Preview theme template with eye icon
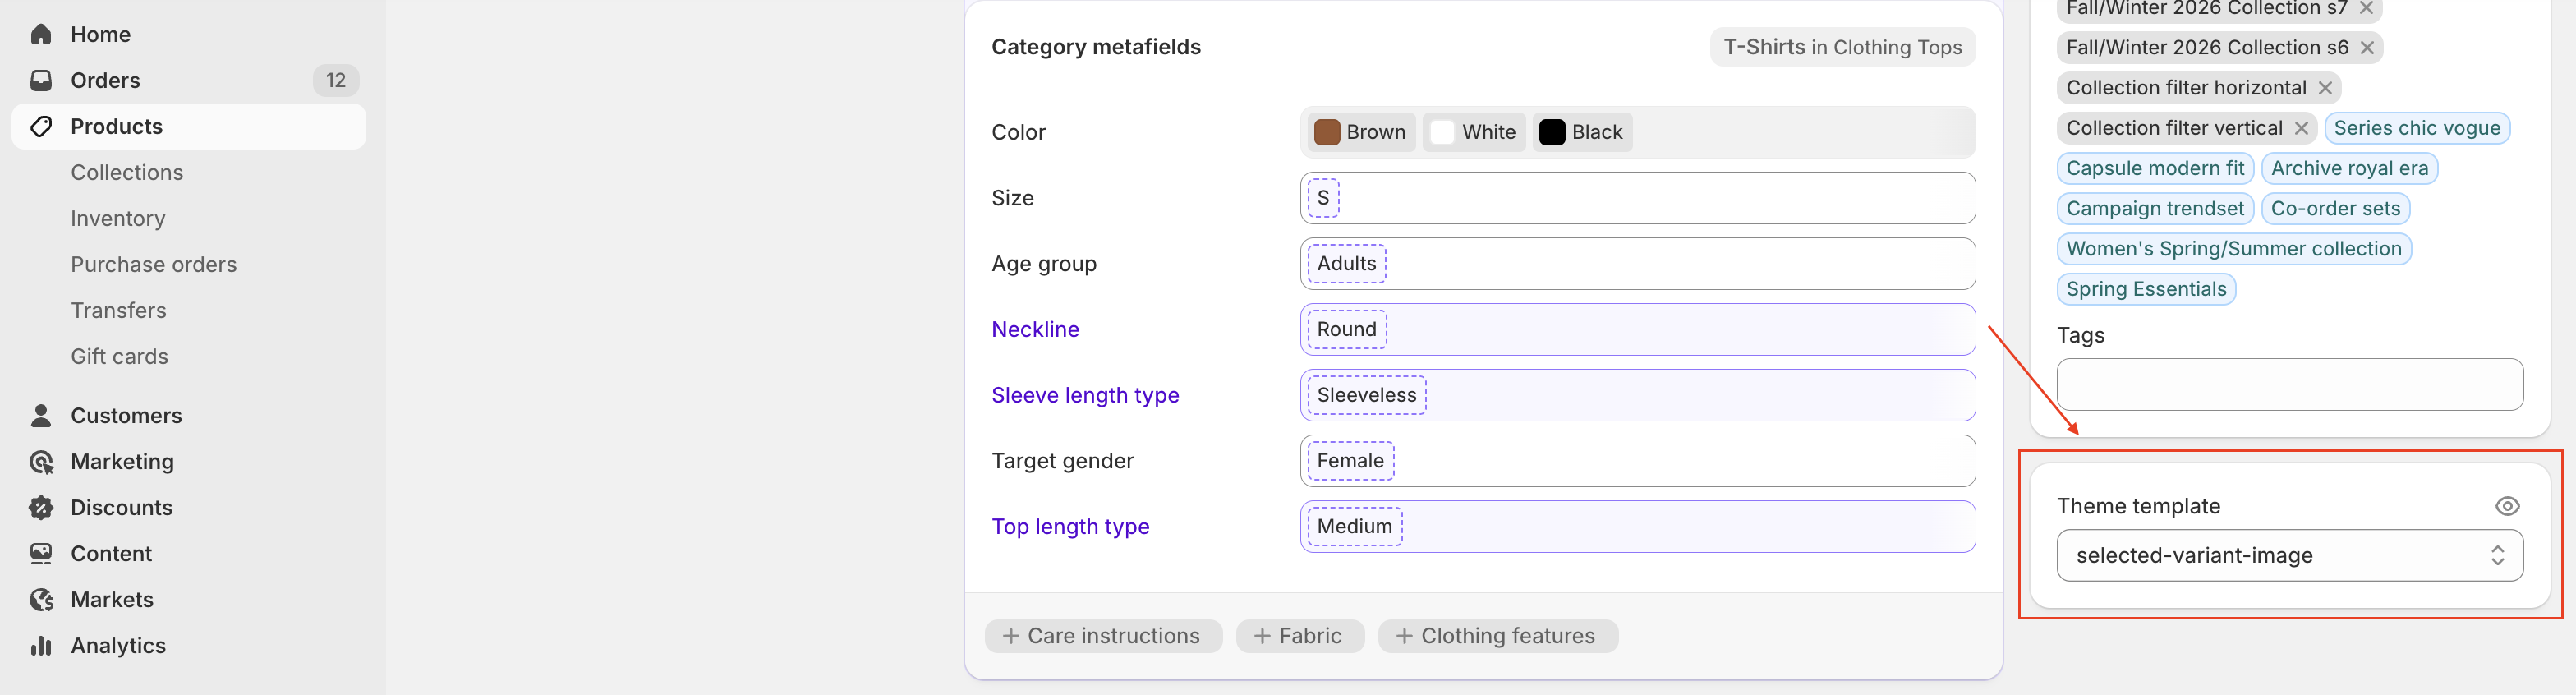The width and height of the screenshot is (2576, 695). 2506,506
